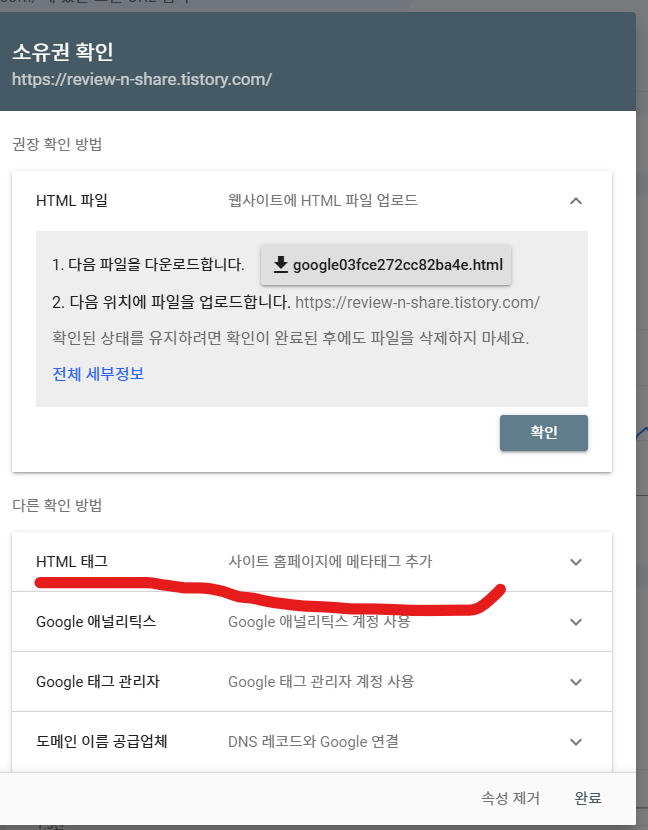This screenshot has height=830, width=648.
Task: Click 사이트 홈페이지에 메타태그 추가 description
Action: pyautogui.click(x=330, y=561)
